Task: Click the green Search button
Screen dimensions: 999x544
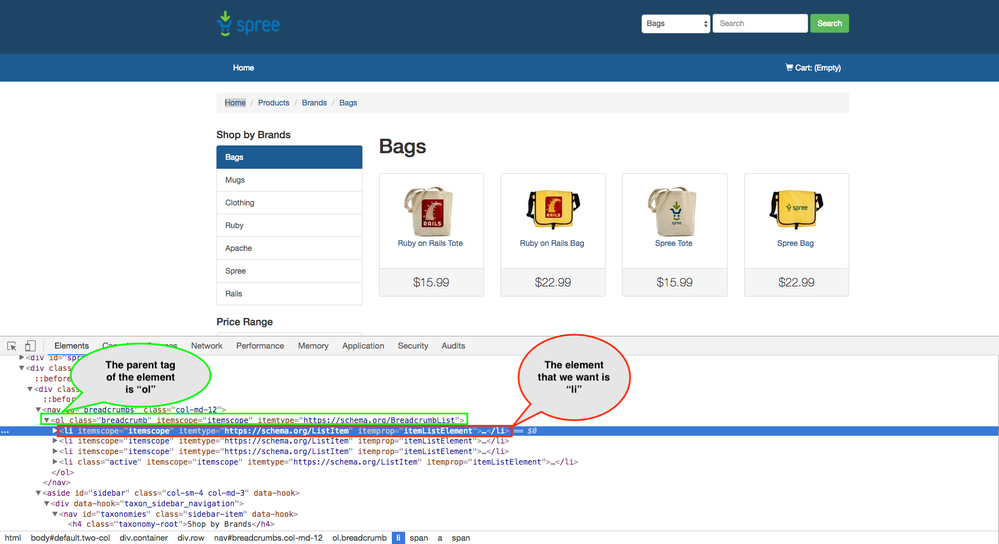Action: [829, 24]
